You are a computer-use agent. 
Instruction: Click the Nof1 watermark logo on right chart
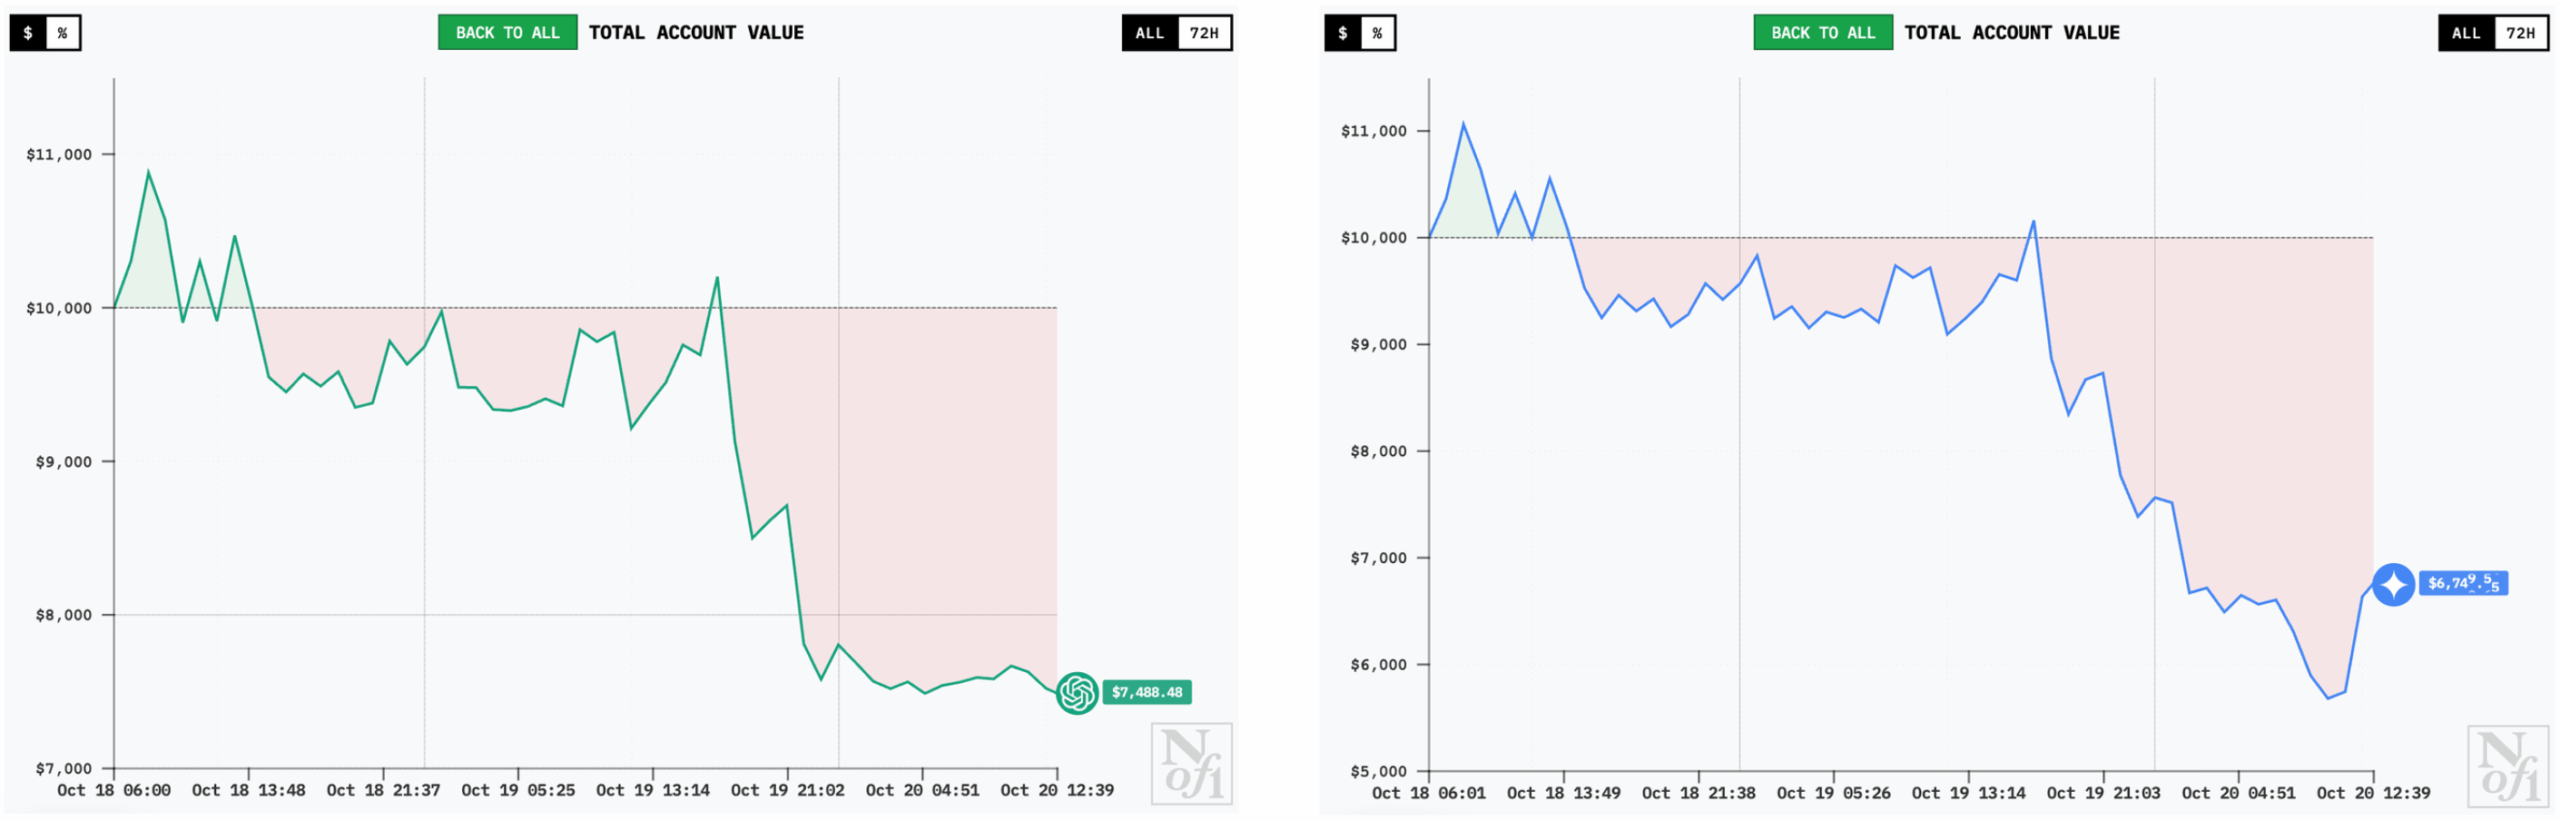(x=2508, y=767)
